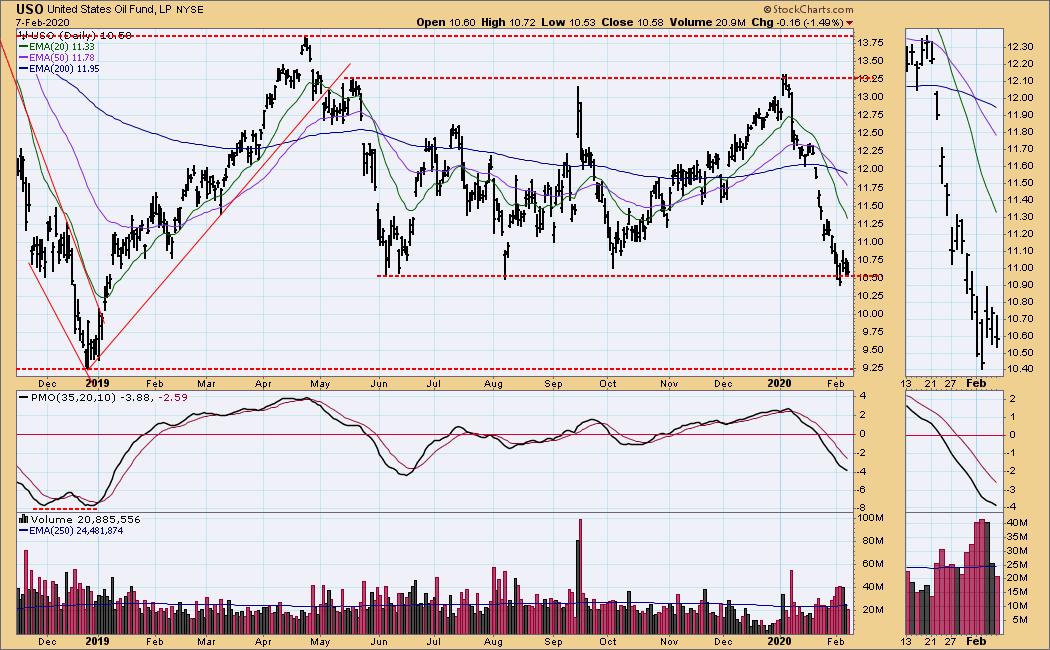The image size is (1050, 650).
Task: Click the 11.75 price axis label
Action: pyautogui.click(x=871, y=187)
